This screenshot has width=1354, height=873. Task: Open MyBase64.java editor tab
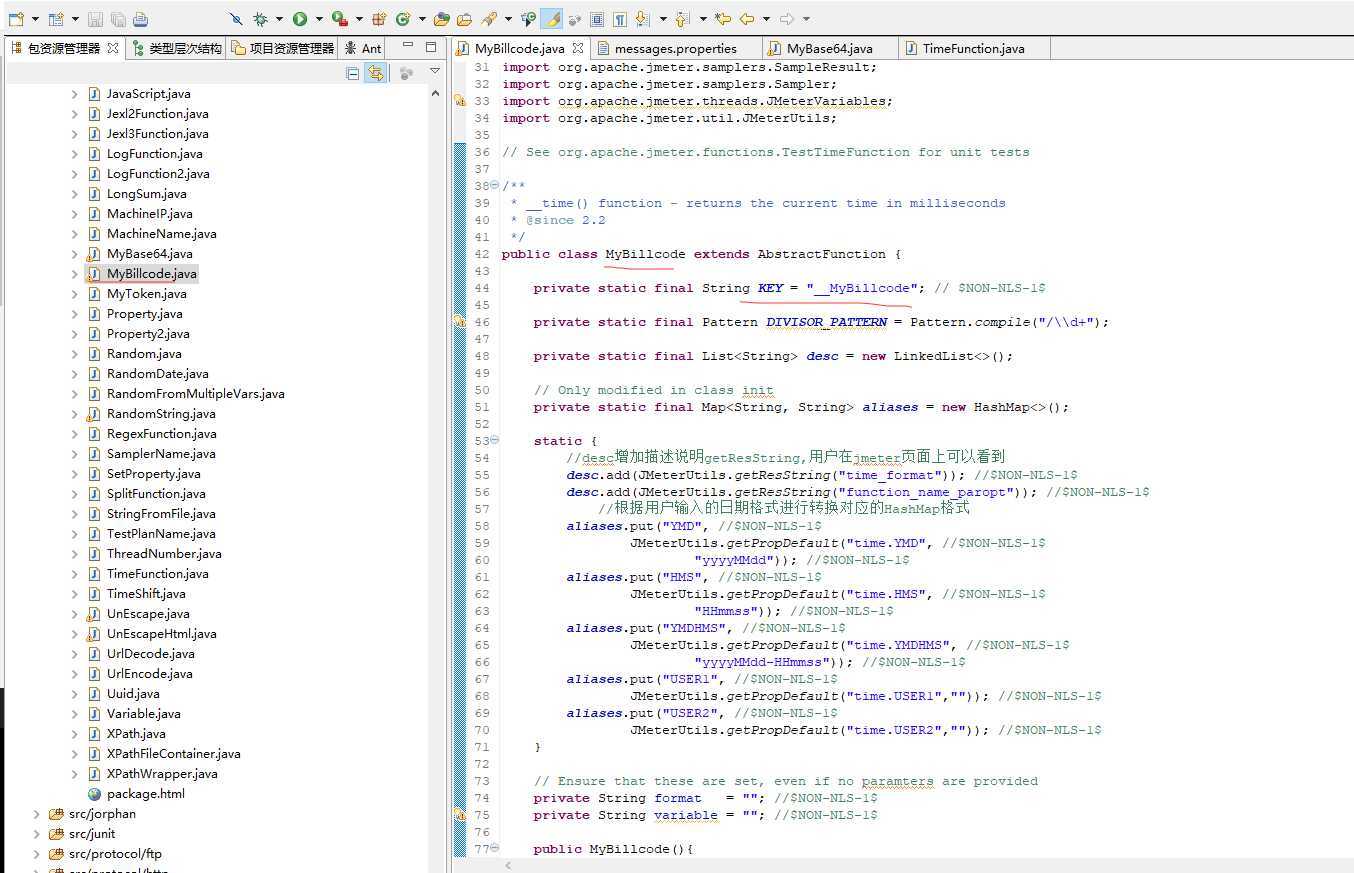point(829,48)
